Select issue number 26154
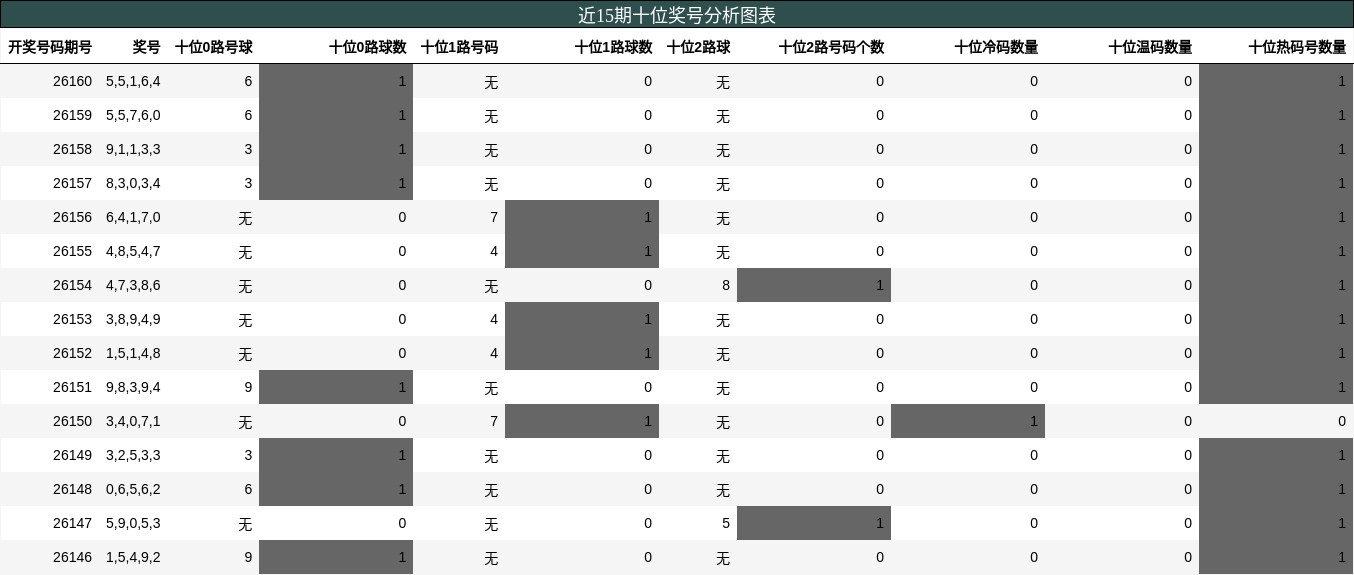This screenshot has width=1354, height=575. [x=72, y=285]
